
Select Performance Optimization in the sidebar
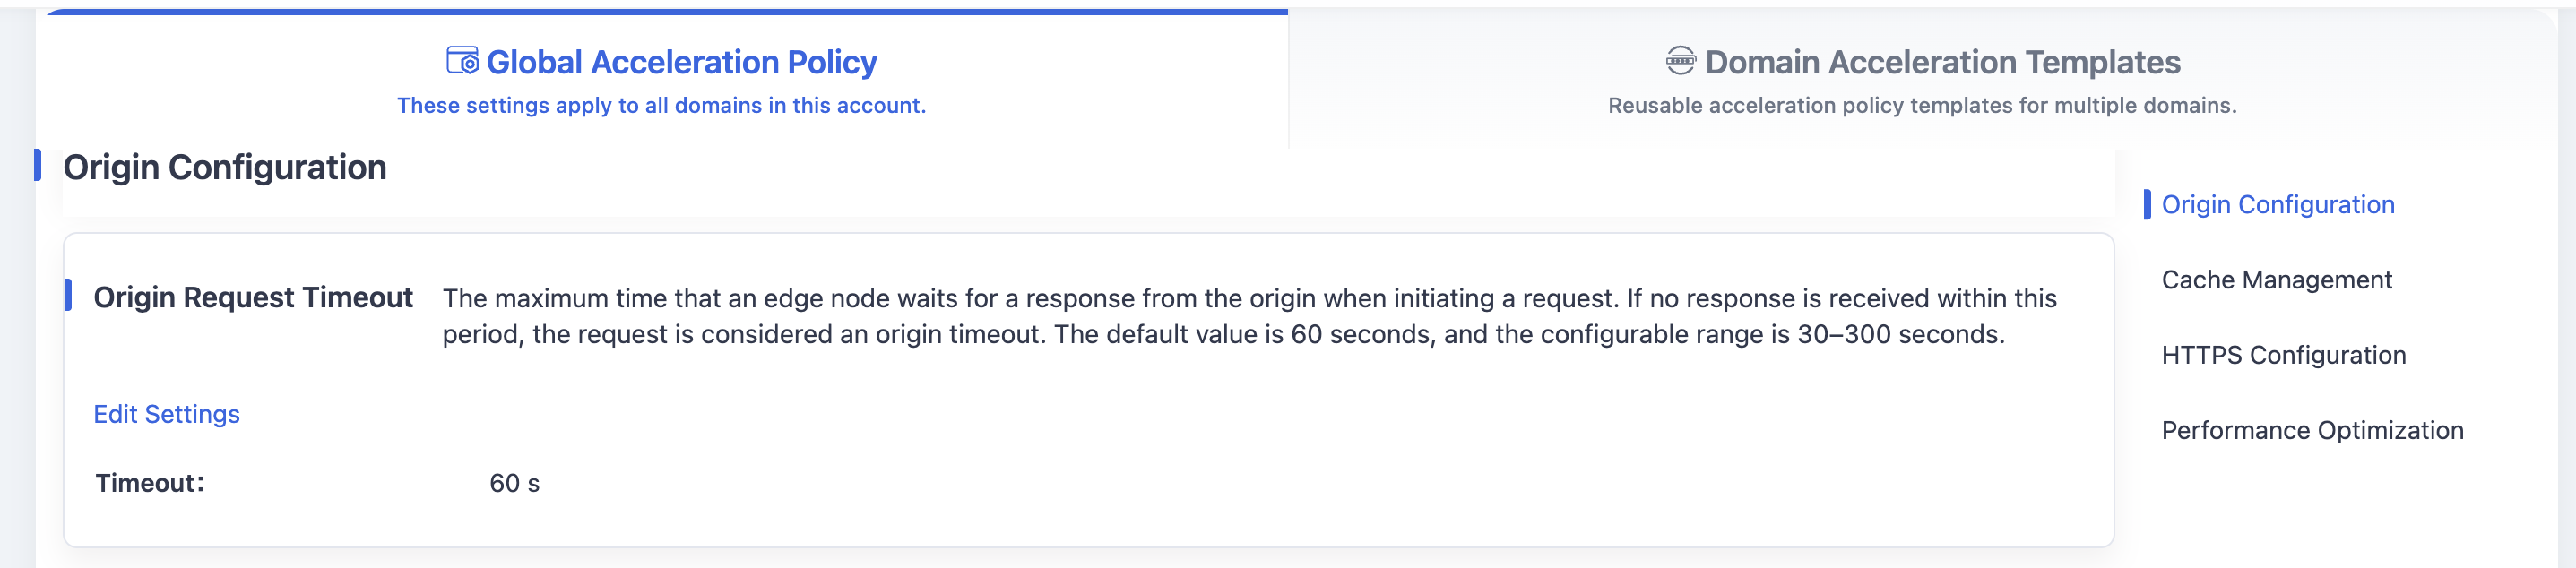click(x=2313, y=430)
